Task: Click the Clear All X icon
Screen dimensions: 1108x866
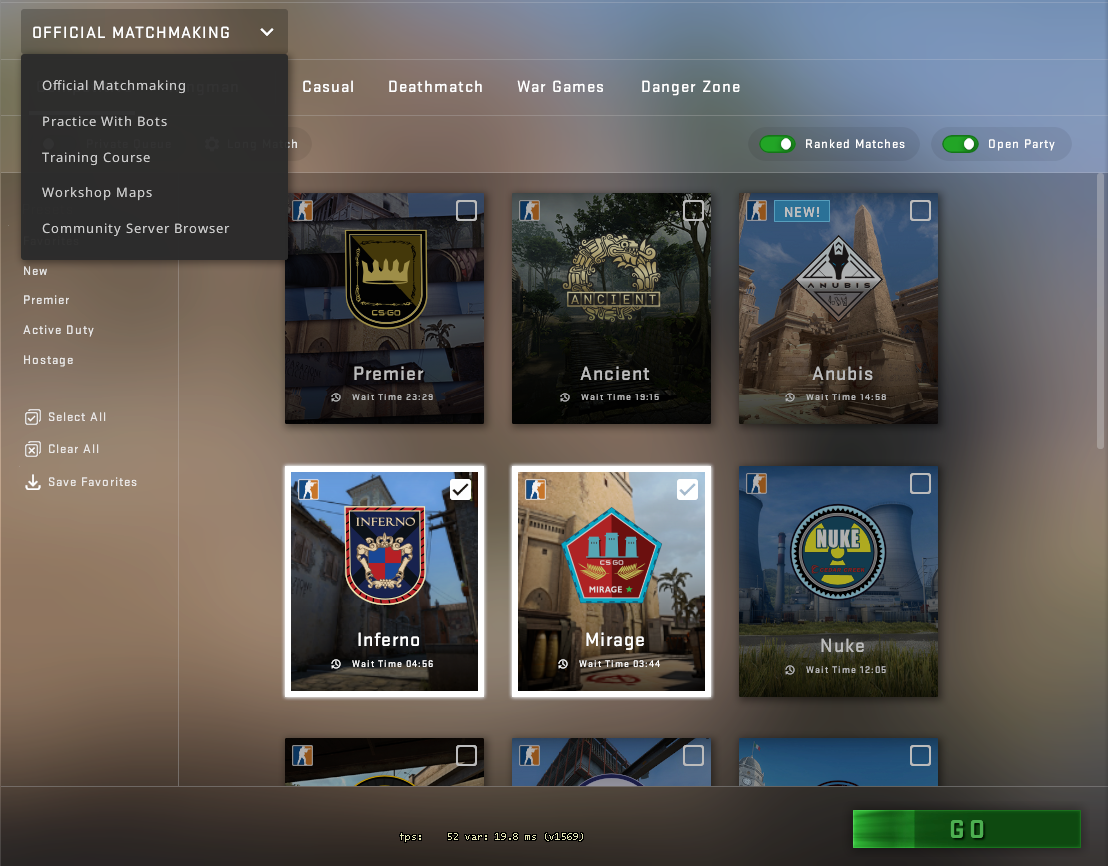Action: coord(33,449)
